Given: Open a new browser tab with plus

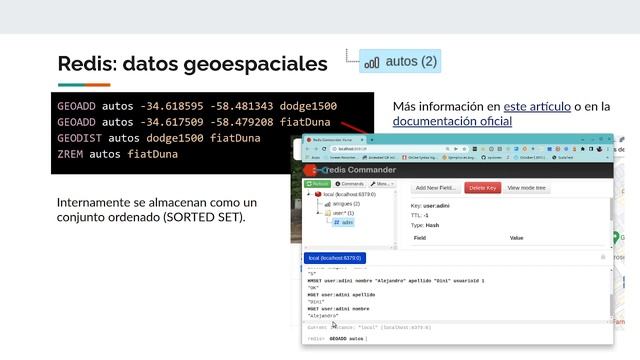Looking at the screenshot, I should [x=372, y=140].
